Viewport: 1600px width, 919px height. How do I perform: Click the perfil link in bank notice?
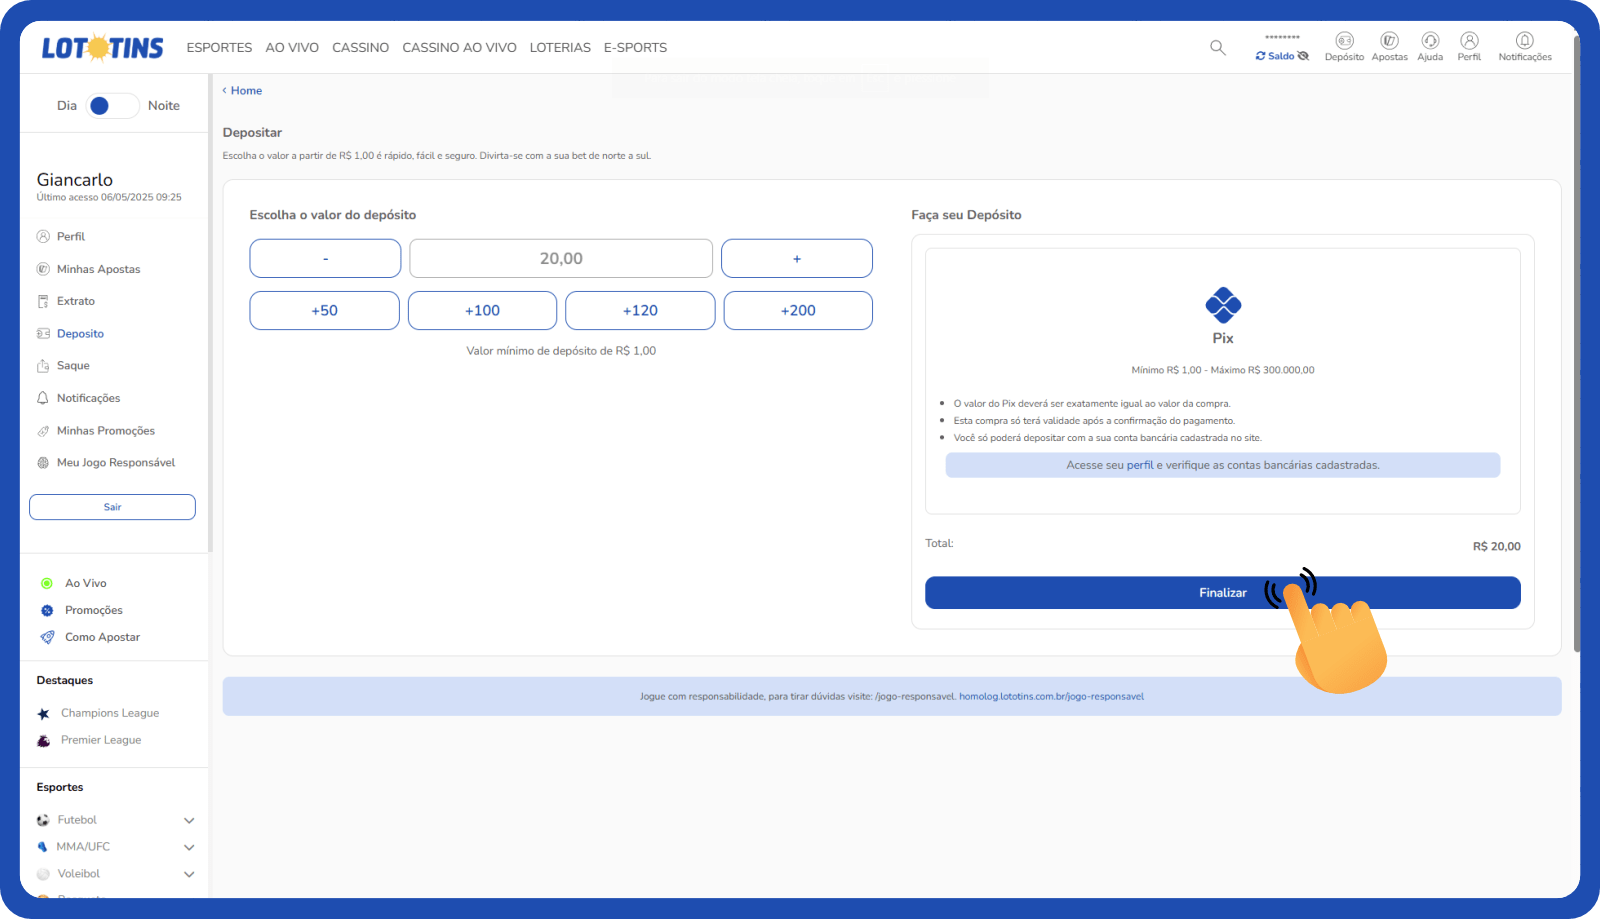(1140, 465)
